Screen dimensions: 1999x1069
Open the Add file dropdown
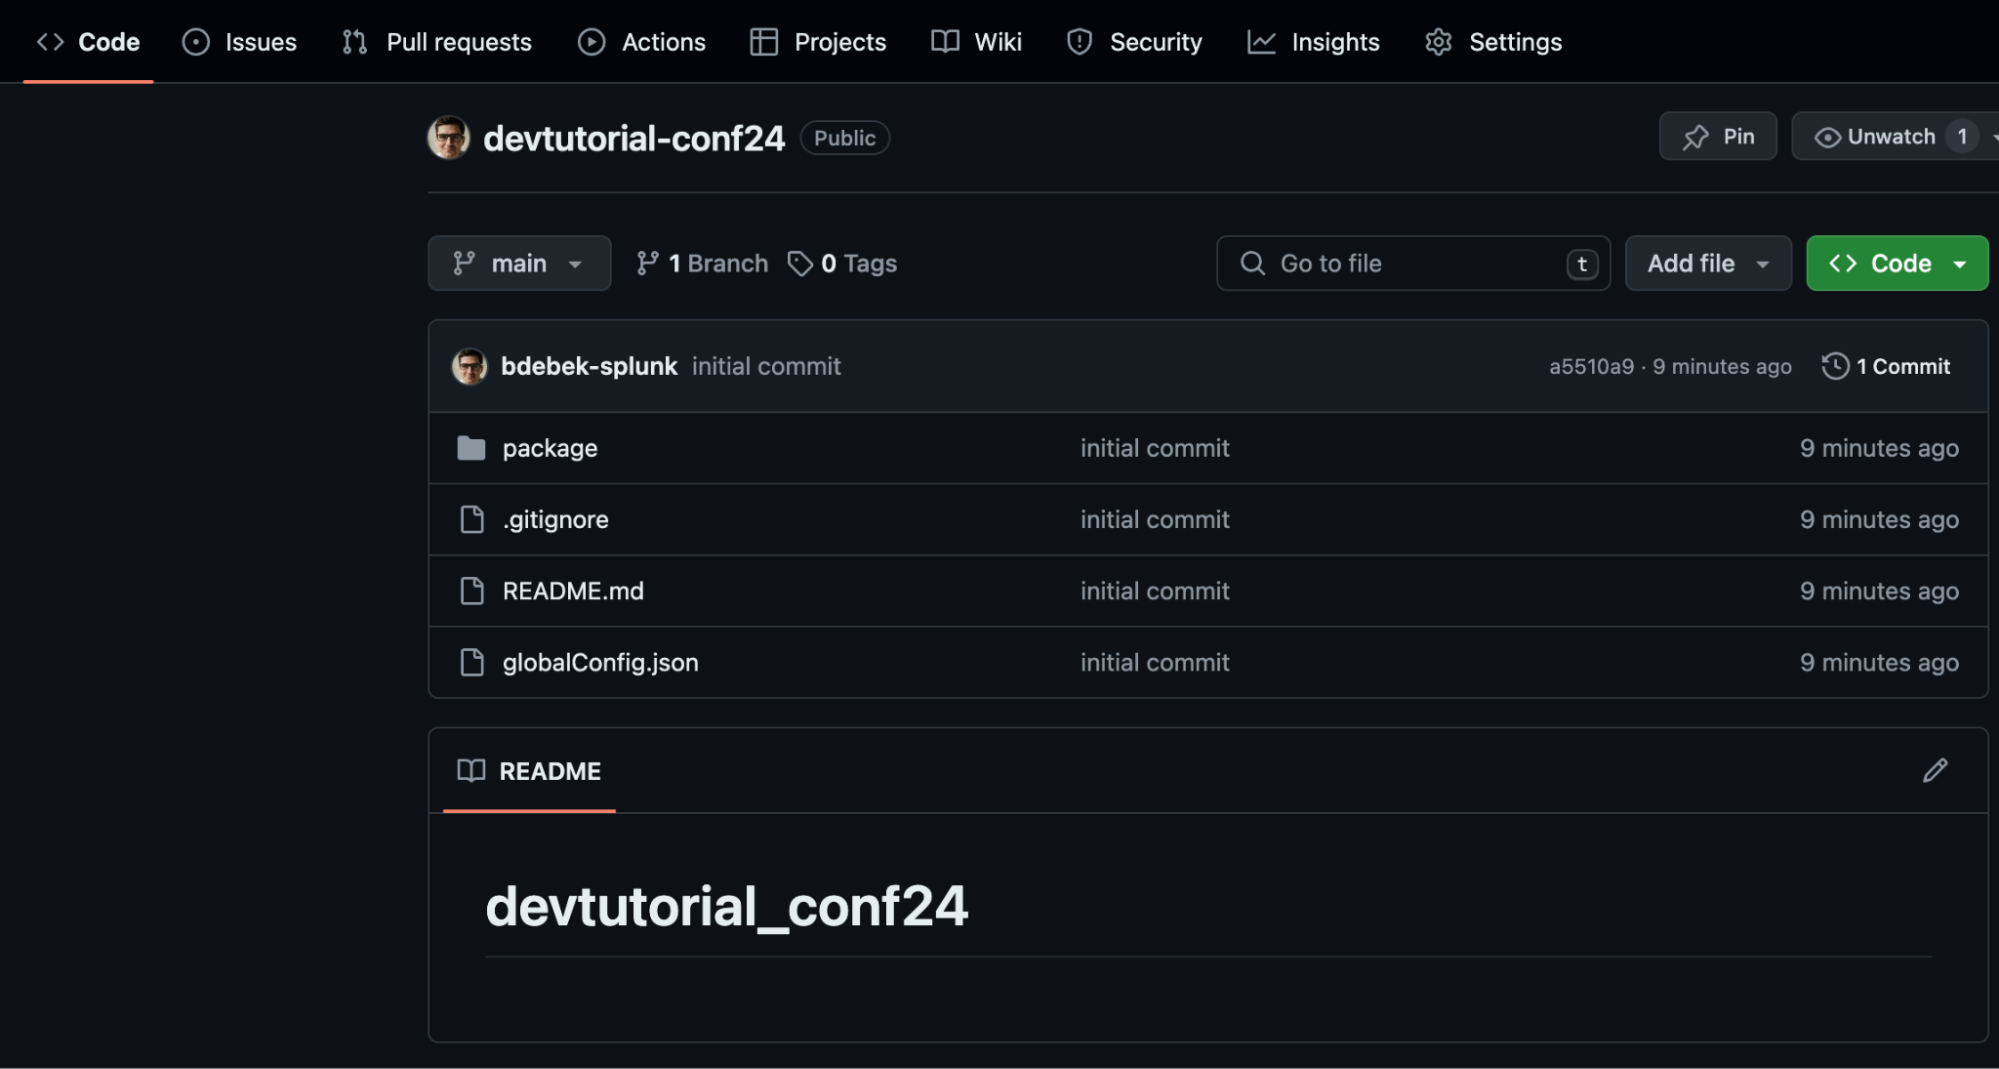click(1708, 263)
